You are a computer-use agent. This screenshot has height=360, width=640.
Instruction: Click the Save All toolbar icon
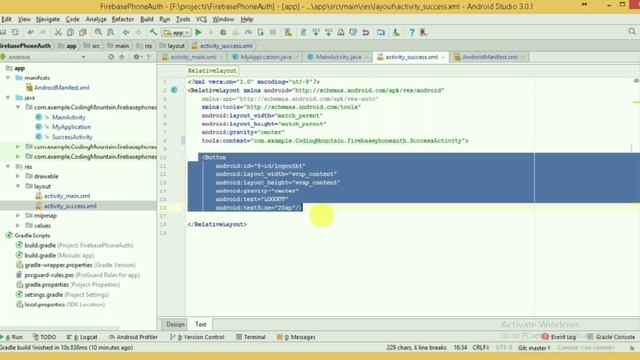(3, 32)
